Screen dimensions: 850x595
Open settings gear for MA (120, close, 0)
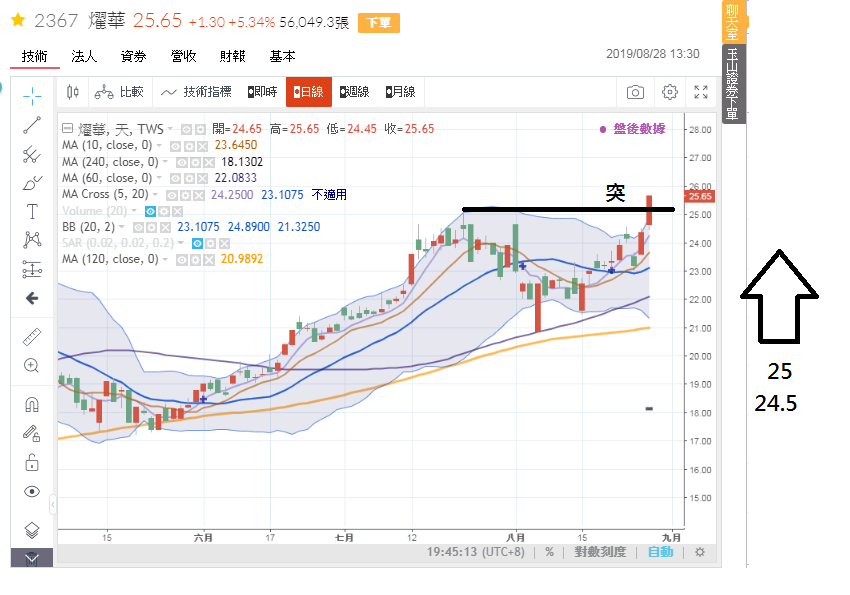195,260
